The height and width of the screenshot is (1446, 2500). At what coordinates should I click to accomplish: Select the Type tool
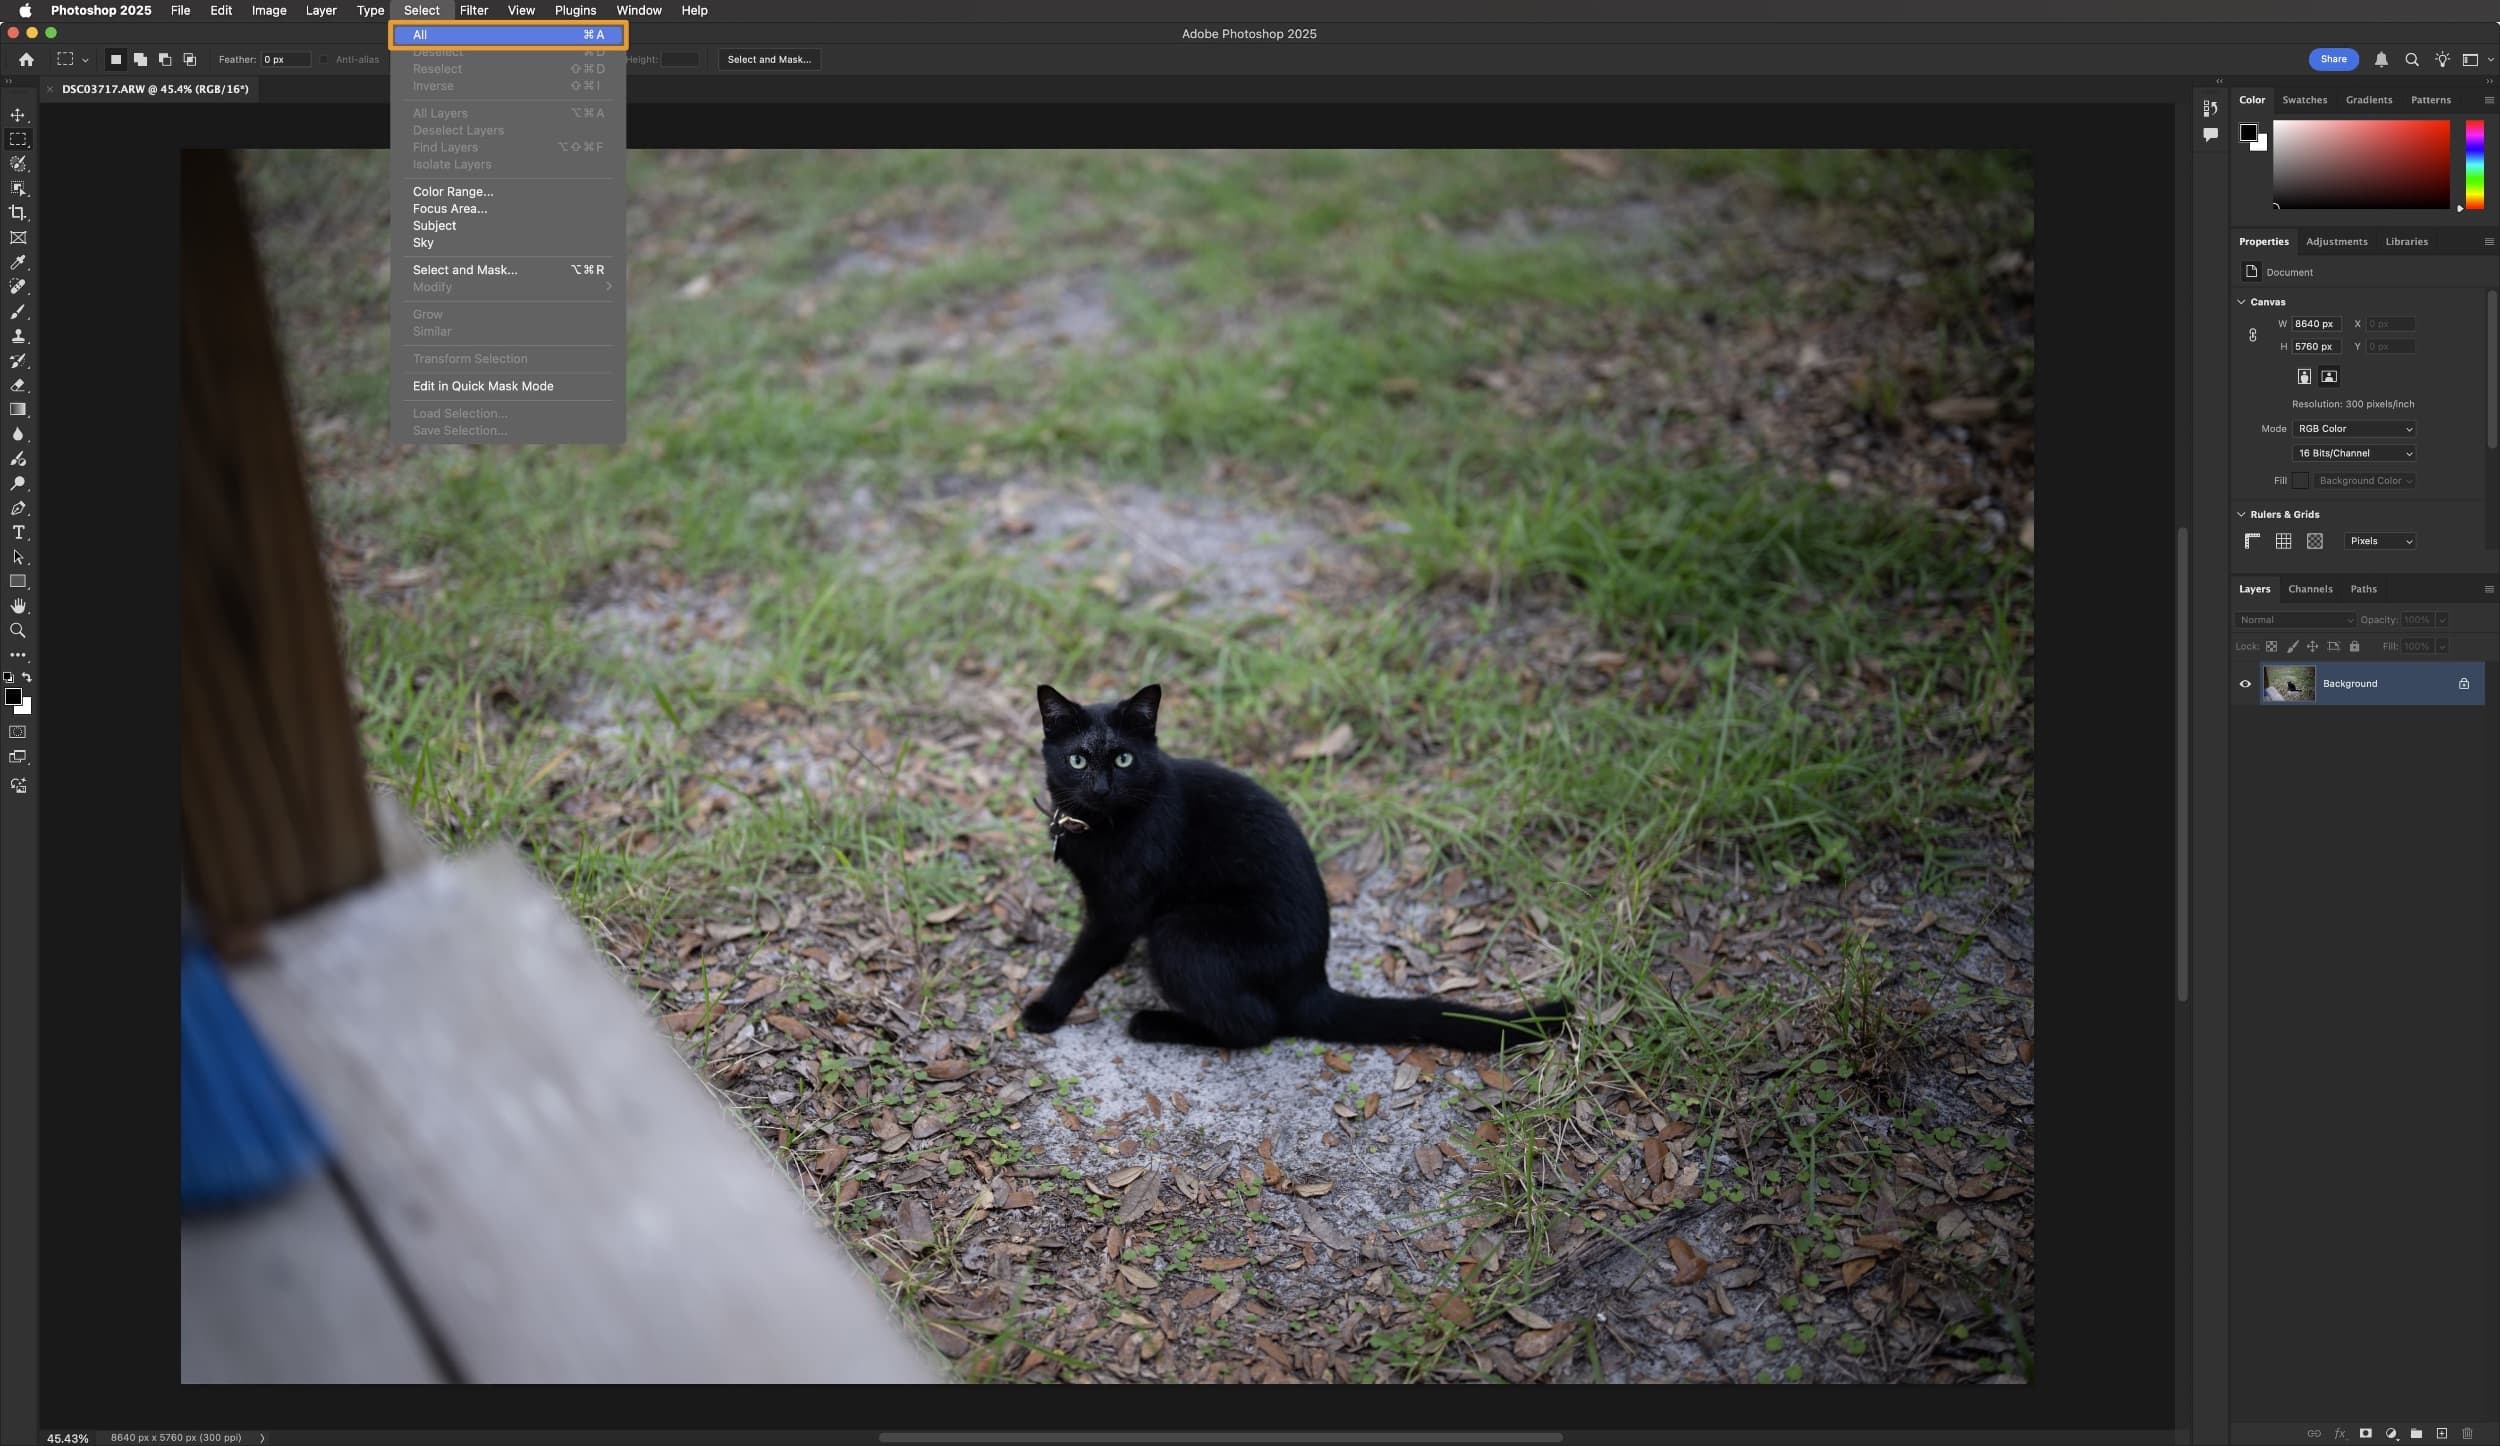tap(18, 532)
